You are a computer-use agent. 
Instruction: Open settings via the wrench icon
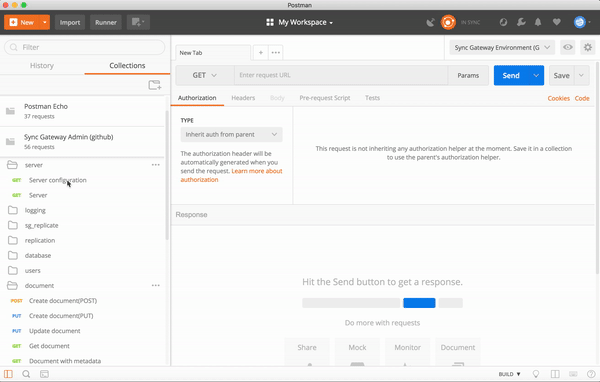[x=521, y=22]
